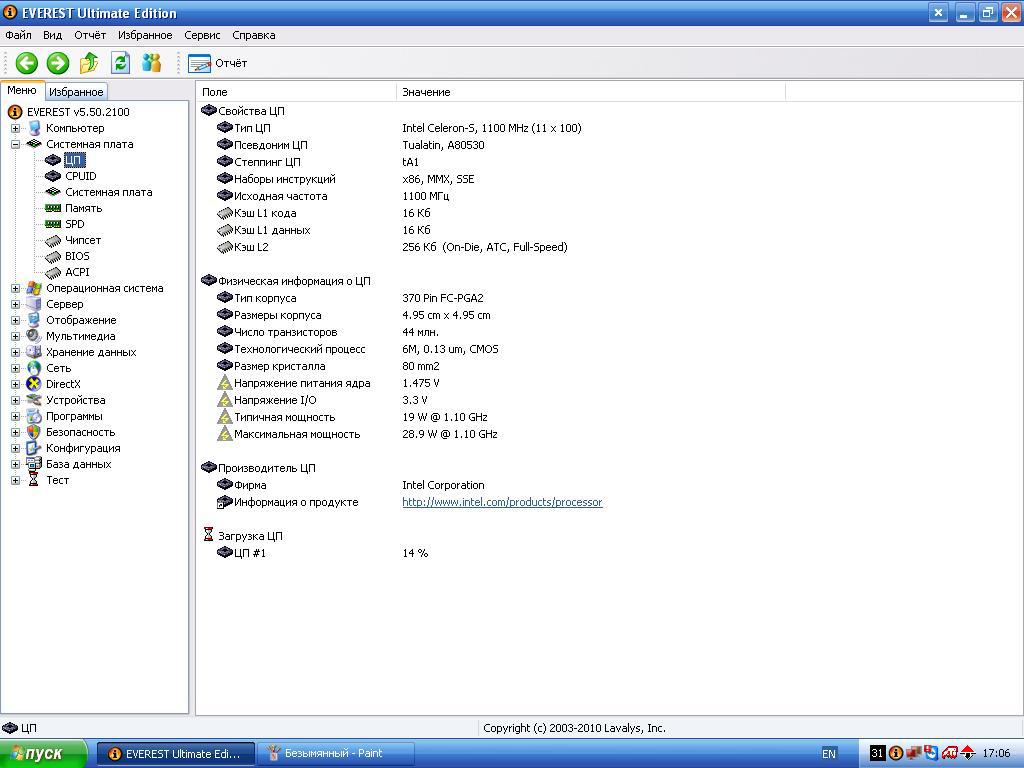Viewport: 1024px width, 768px height.
Task: Click the green Forward arrow toolbar icon
Action: [x=58, y=63]
